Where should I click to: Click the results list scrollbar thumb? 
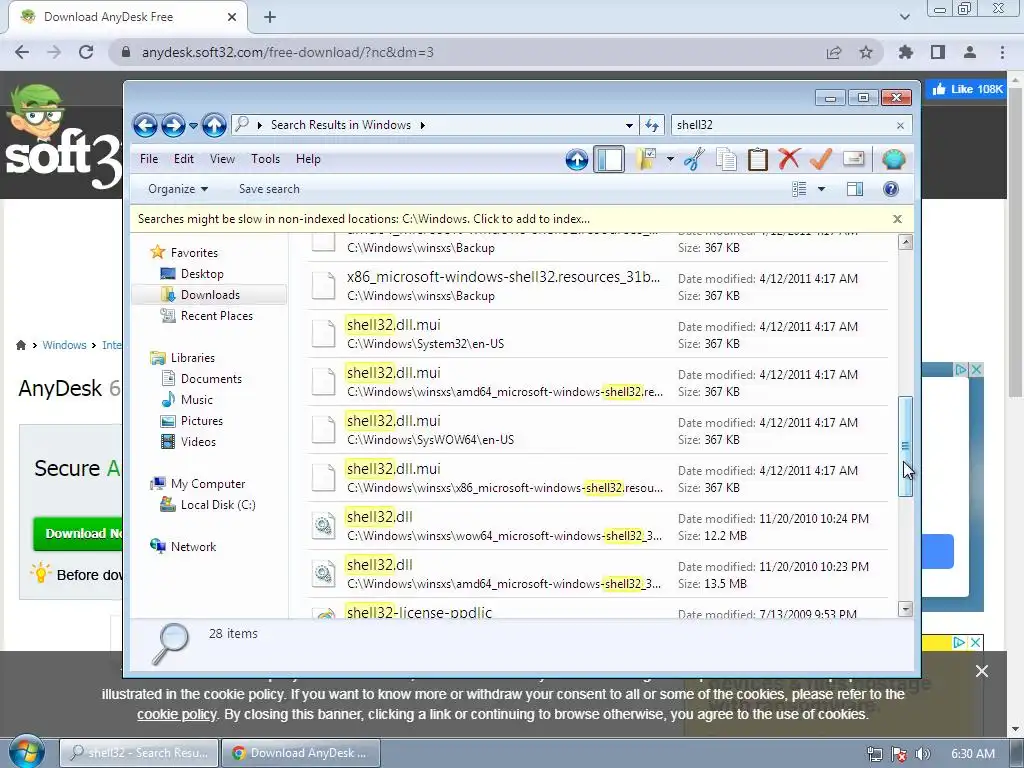[905, 446]
